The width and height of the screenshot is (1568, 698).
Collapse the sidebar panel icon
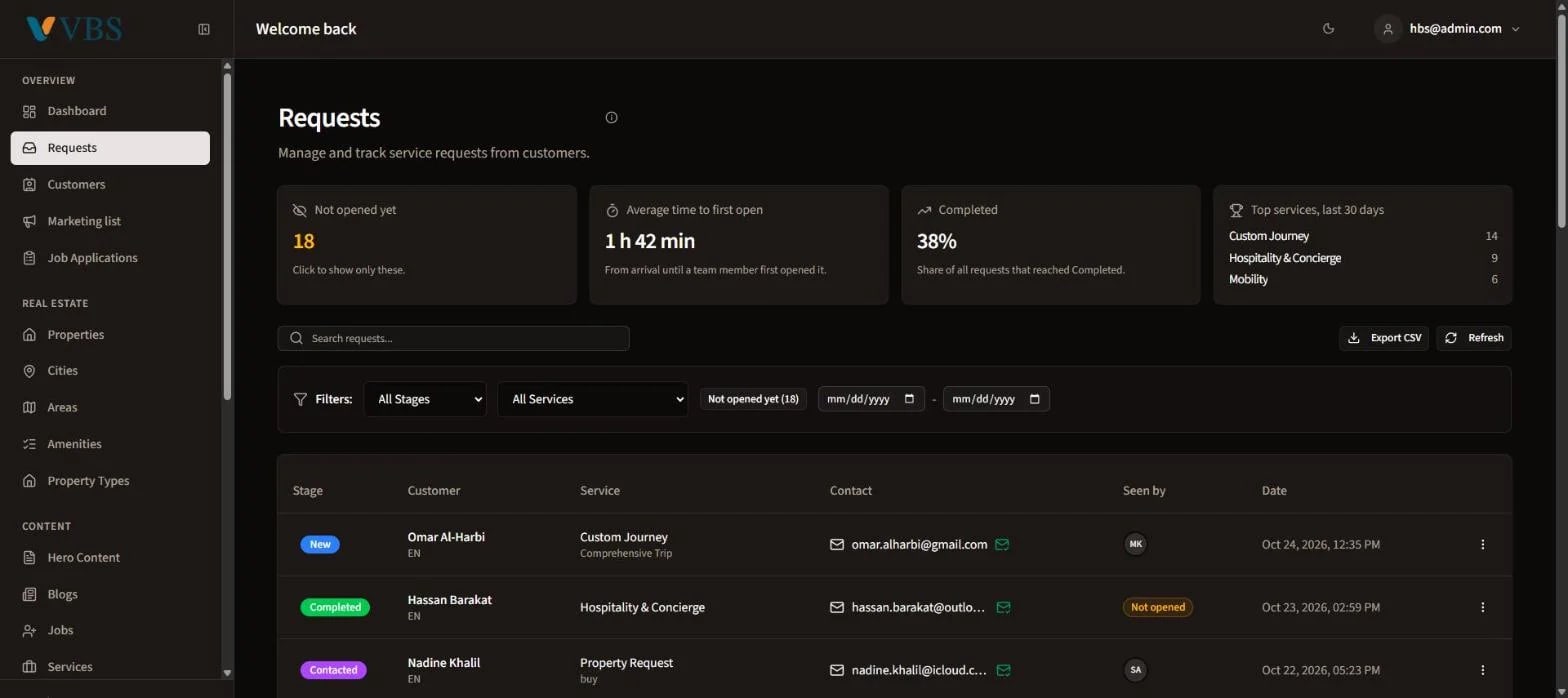204,29
